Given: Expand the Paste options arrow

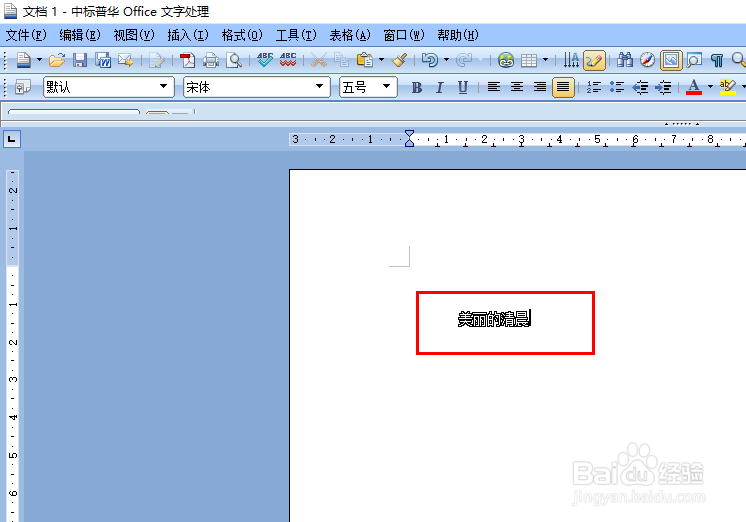Looking at the screenshot, I should tap(381, 60).
